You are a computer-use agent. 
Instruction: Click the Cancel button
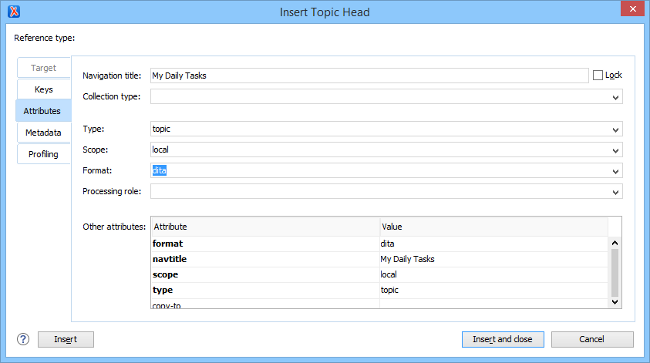coord(592,339)
